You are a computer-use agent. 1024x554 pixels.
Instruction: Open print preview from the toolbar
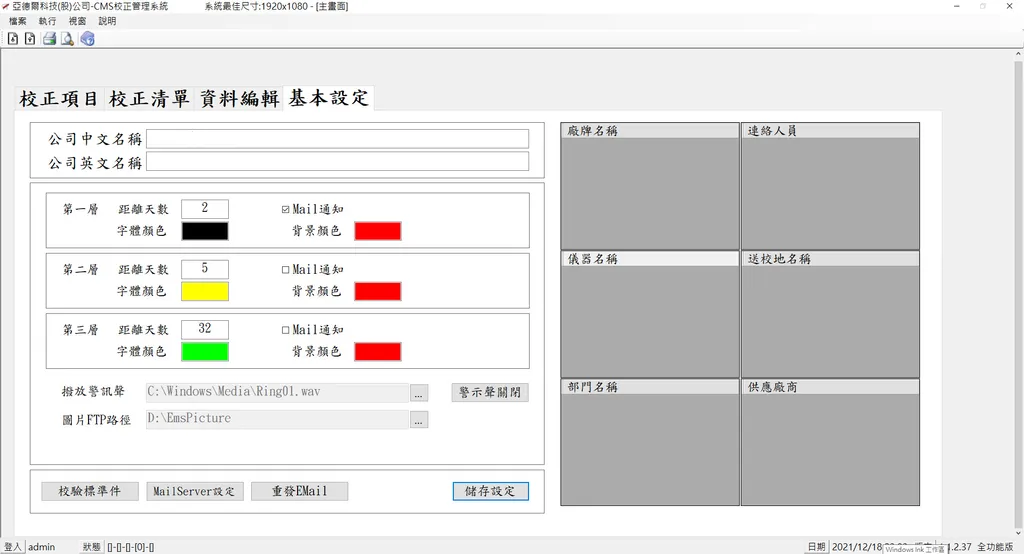[67, 39]
